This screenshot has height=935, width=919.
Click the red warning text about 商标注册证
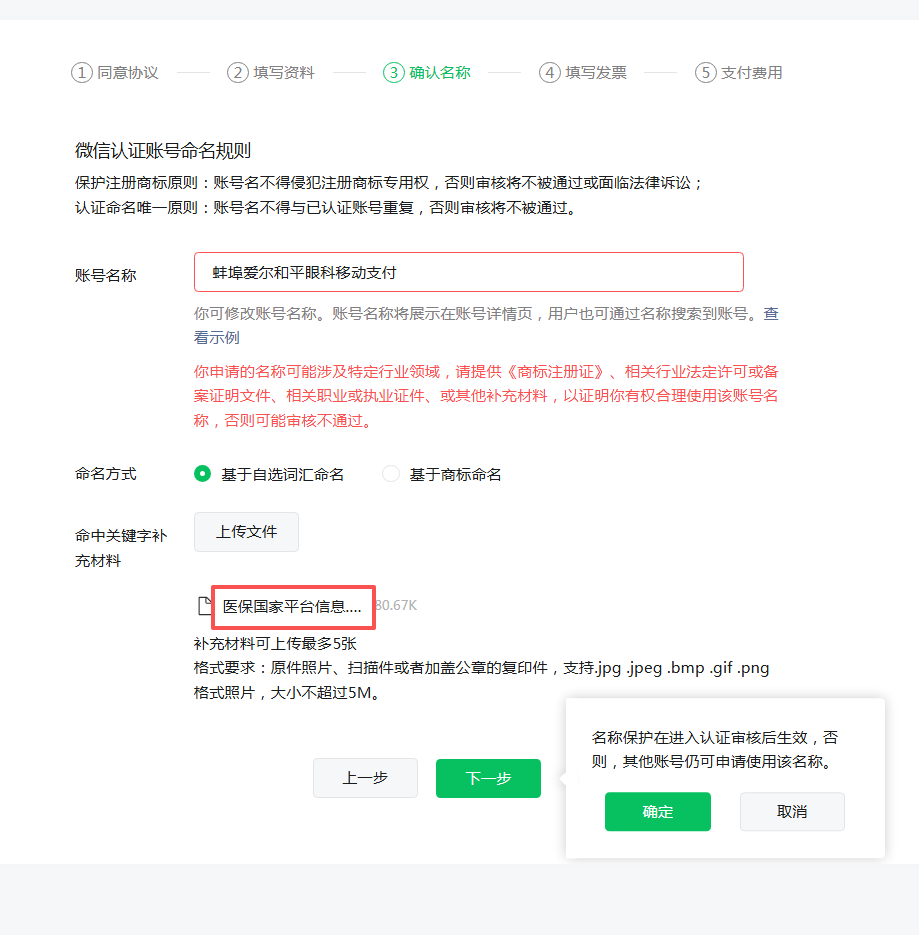pyautogui.click(x=486, y=396)
